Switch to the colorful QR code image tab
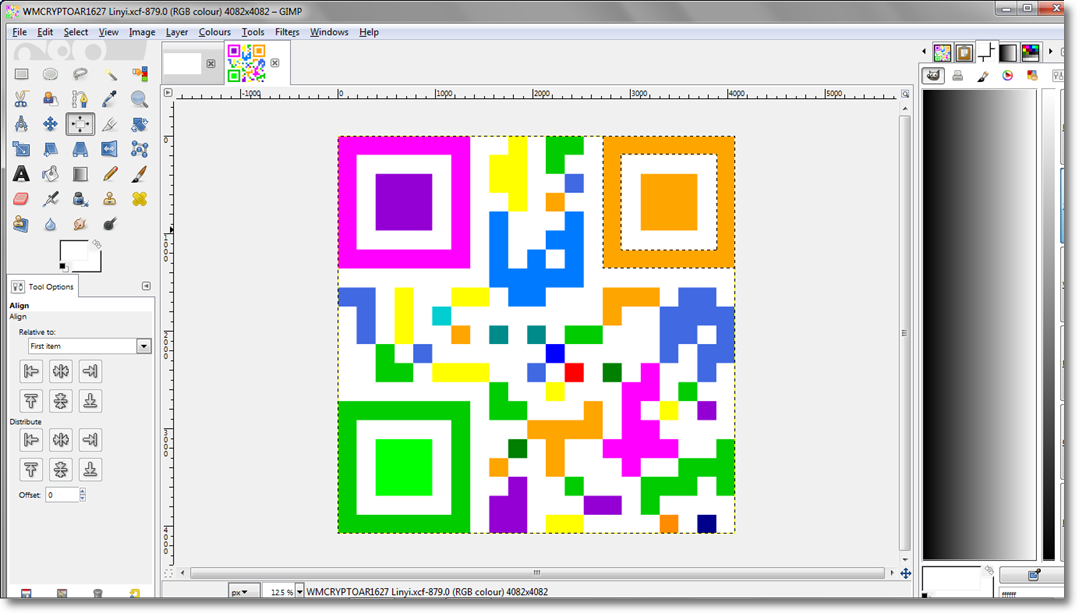 (246, 63)
